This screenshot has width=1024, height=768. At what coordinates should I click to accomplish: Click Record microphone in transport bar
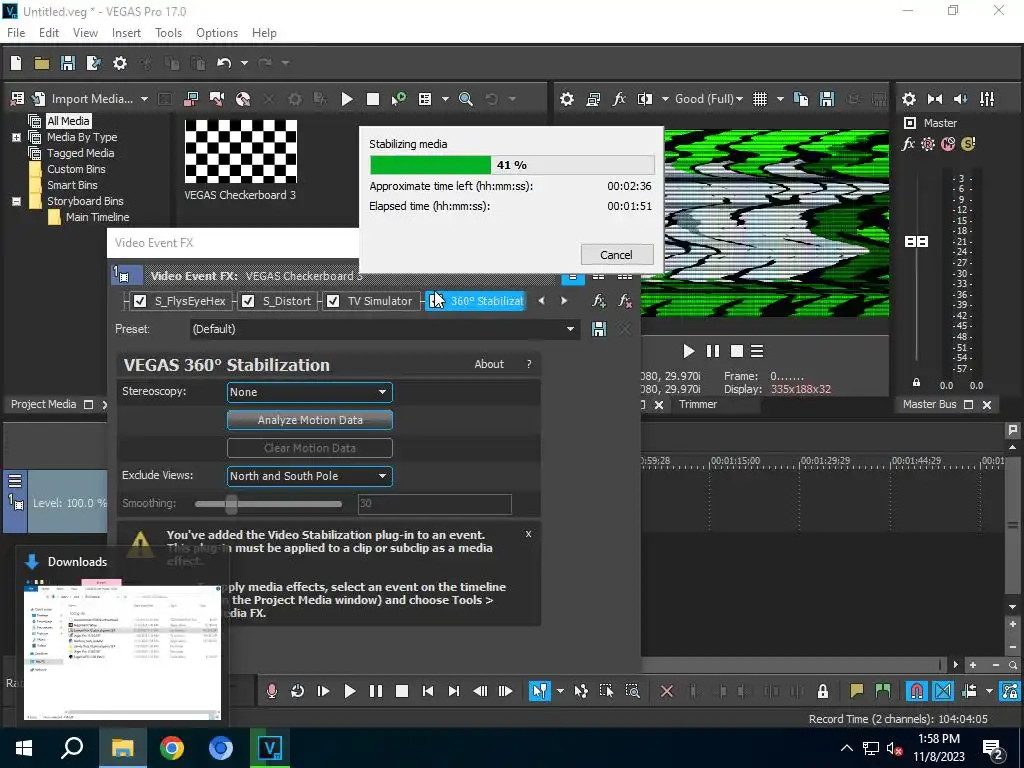[x=272, y=691]
